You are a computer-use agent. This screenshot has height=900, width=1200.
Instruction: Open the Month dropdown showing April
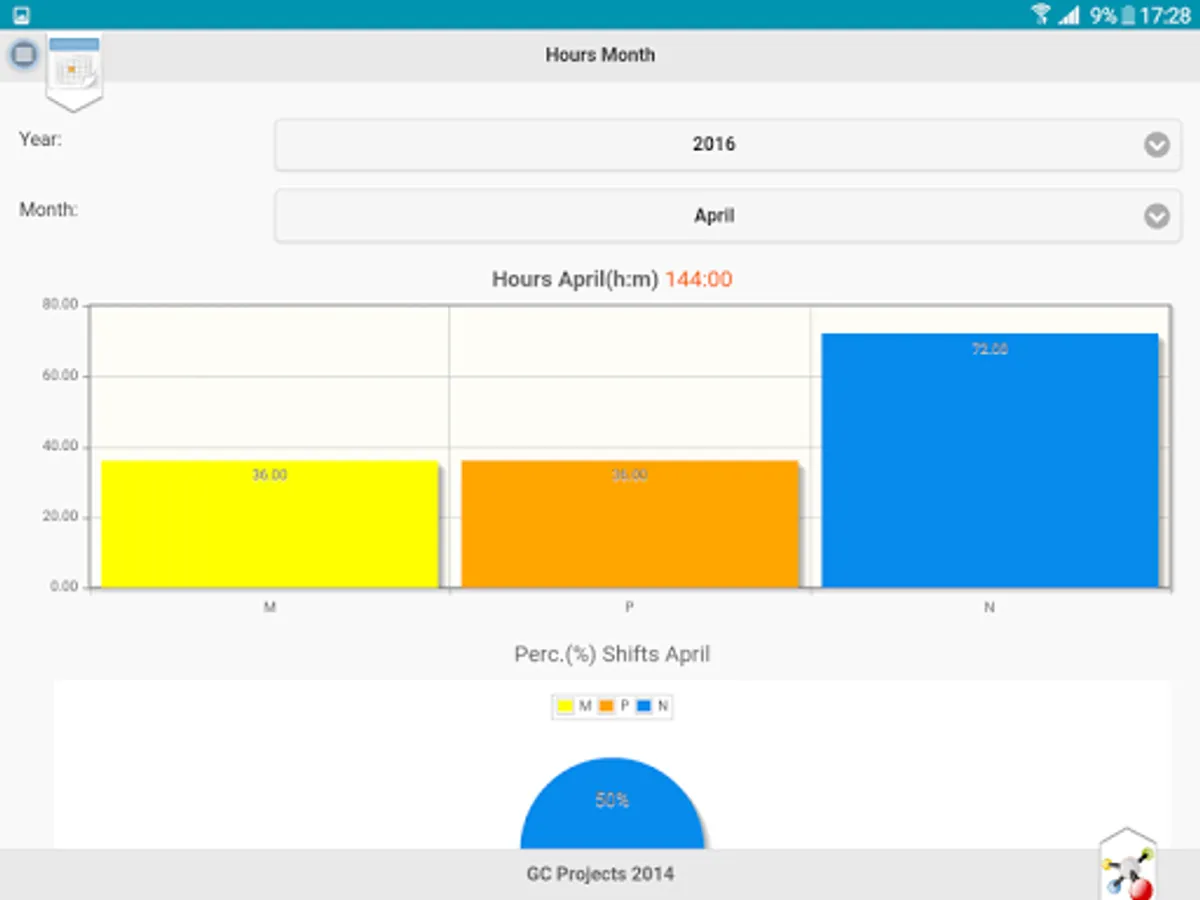[x=728, y=215]
